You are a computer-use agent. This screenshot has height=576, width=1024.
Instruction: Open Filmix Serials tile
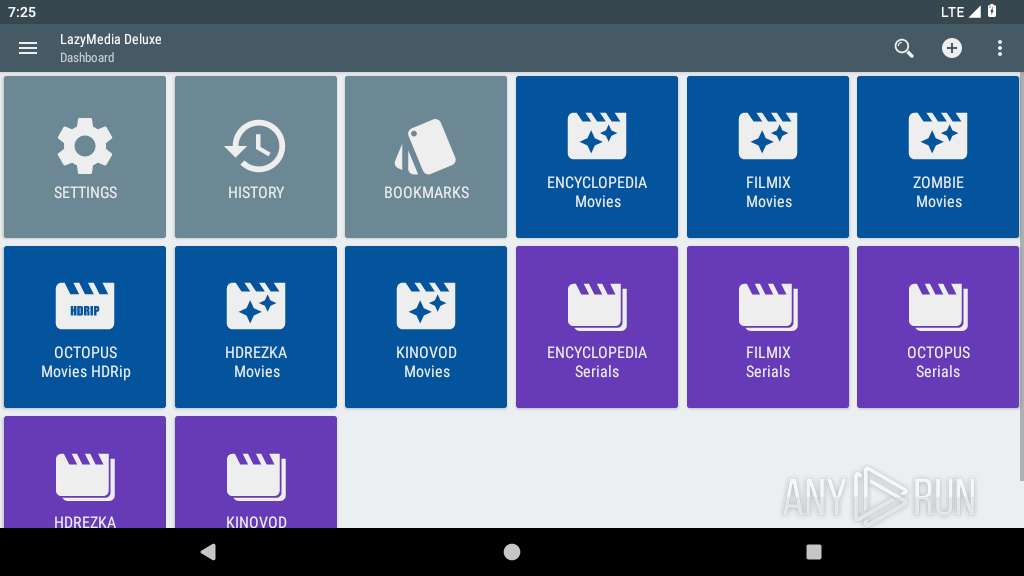(x=768, y=327)
